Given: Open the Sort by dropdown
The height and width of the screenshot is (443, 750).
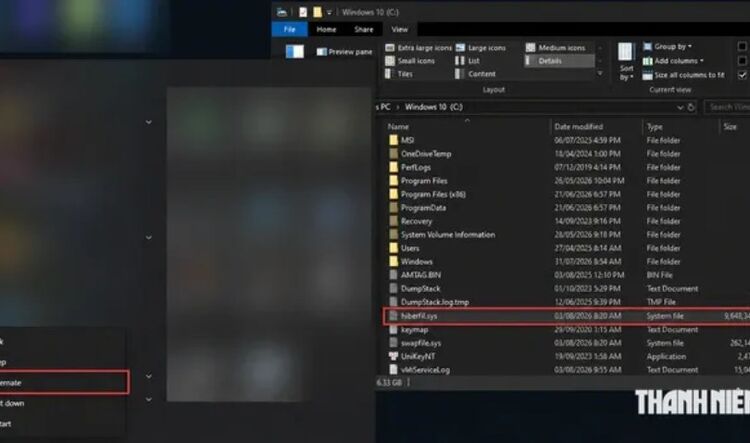Looking at the screenshot, I should 626,62.
